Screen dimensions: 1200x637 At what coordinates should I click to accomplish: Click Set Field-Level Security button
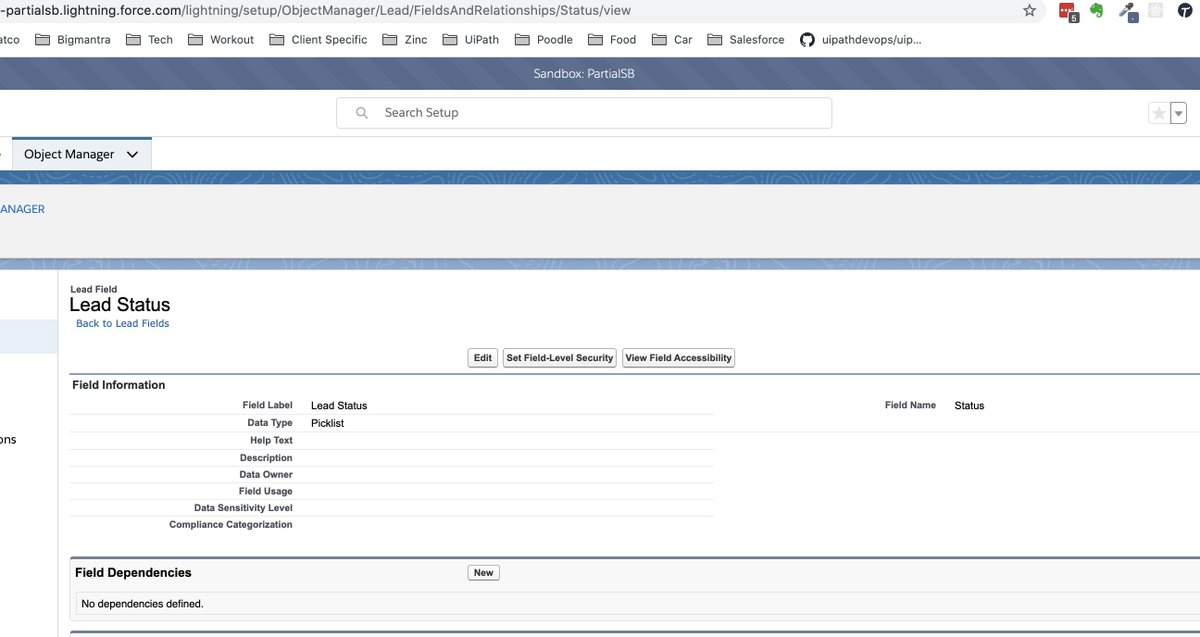click(x=560, y=358)
